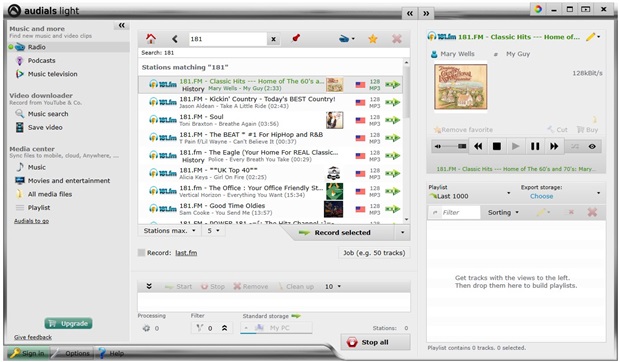Click the Record selected button

(342, 232)
